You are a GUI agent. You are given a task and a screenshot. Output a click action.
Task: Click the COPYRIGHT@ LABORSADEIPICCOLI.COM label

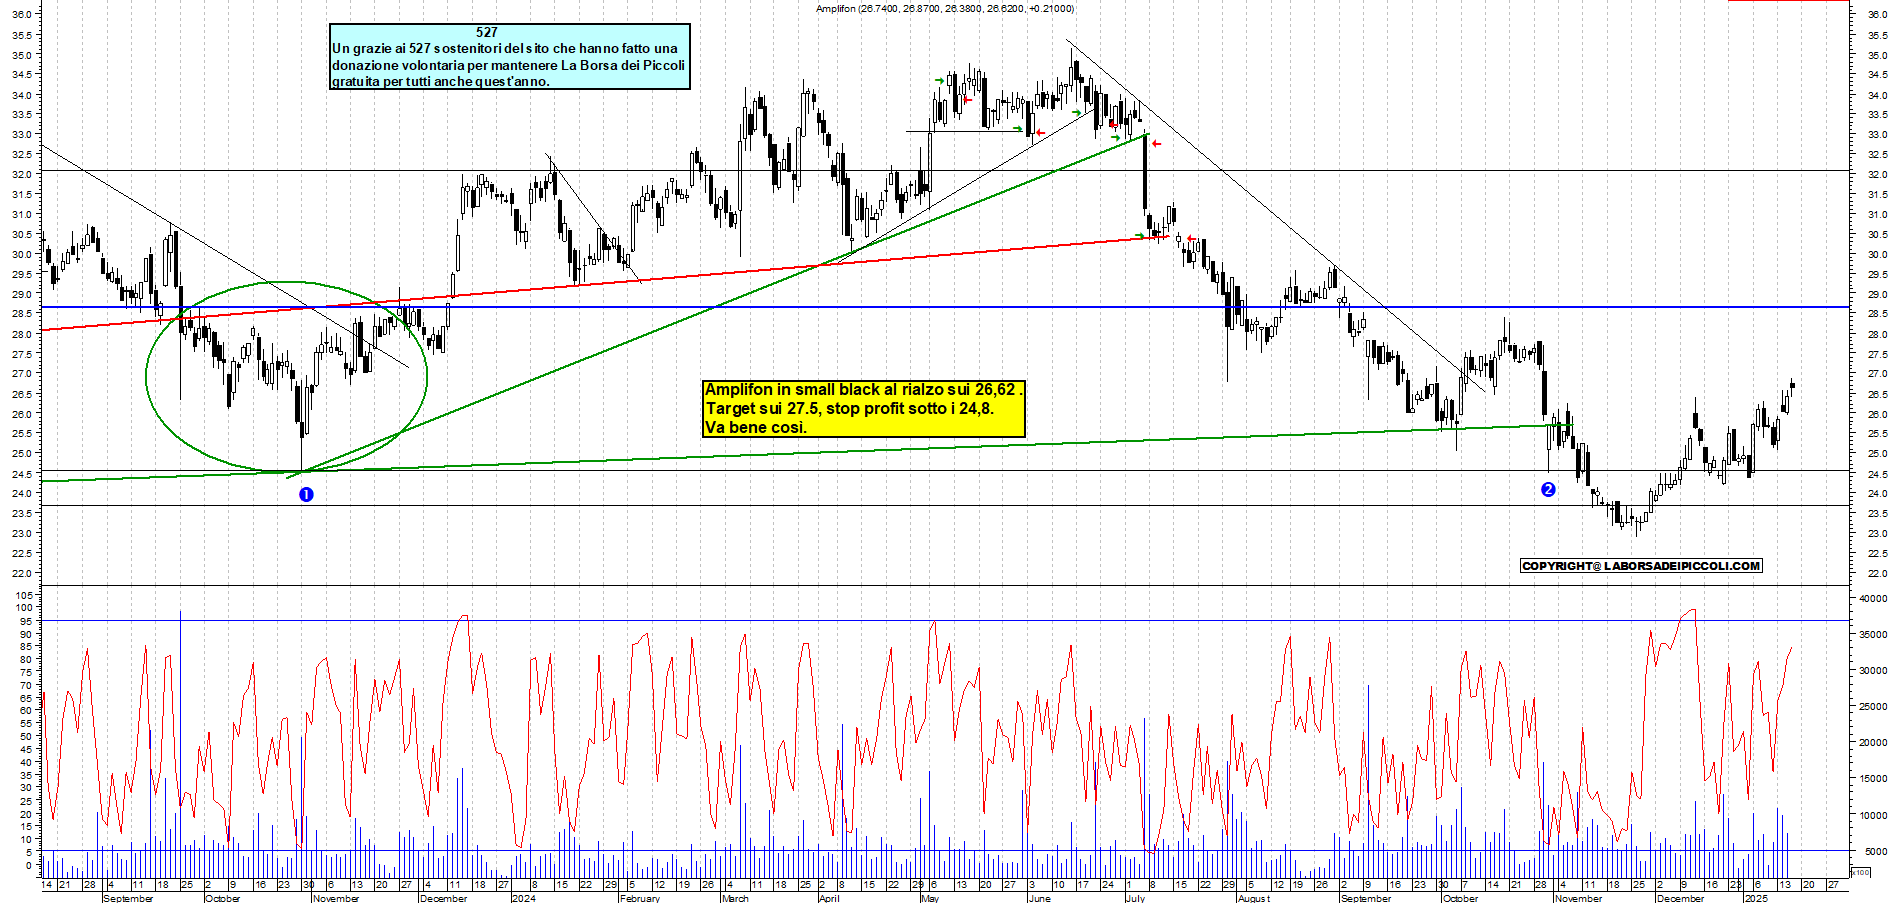click(1641, 566)
